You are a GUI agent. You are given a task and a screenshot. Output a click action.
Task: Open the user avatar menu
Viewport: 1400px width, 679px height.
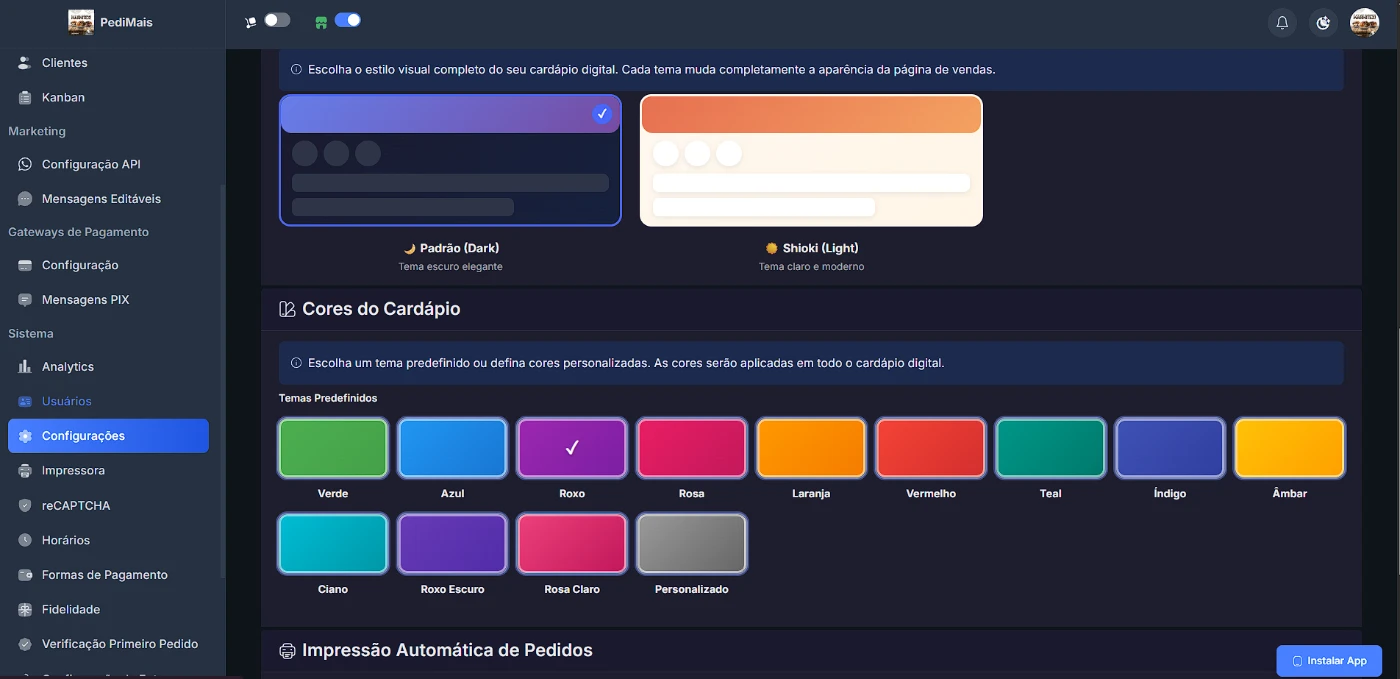[x=1364, y=23]
